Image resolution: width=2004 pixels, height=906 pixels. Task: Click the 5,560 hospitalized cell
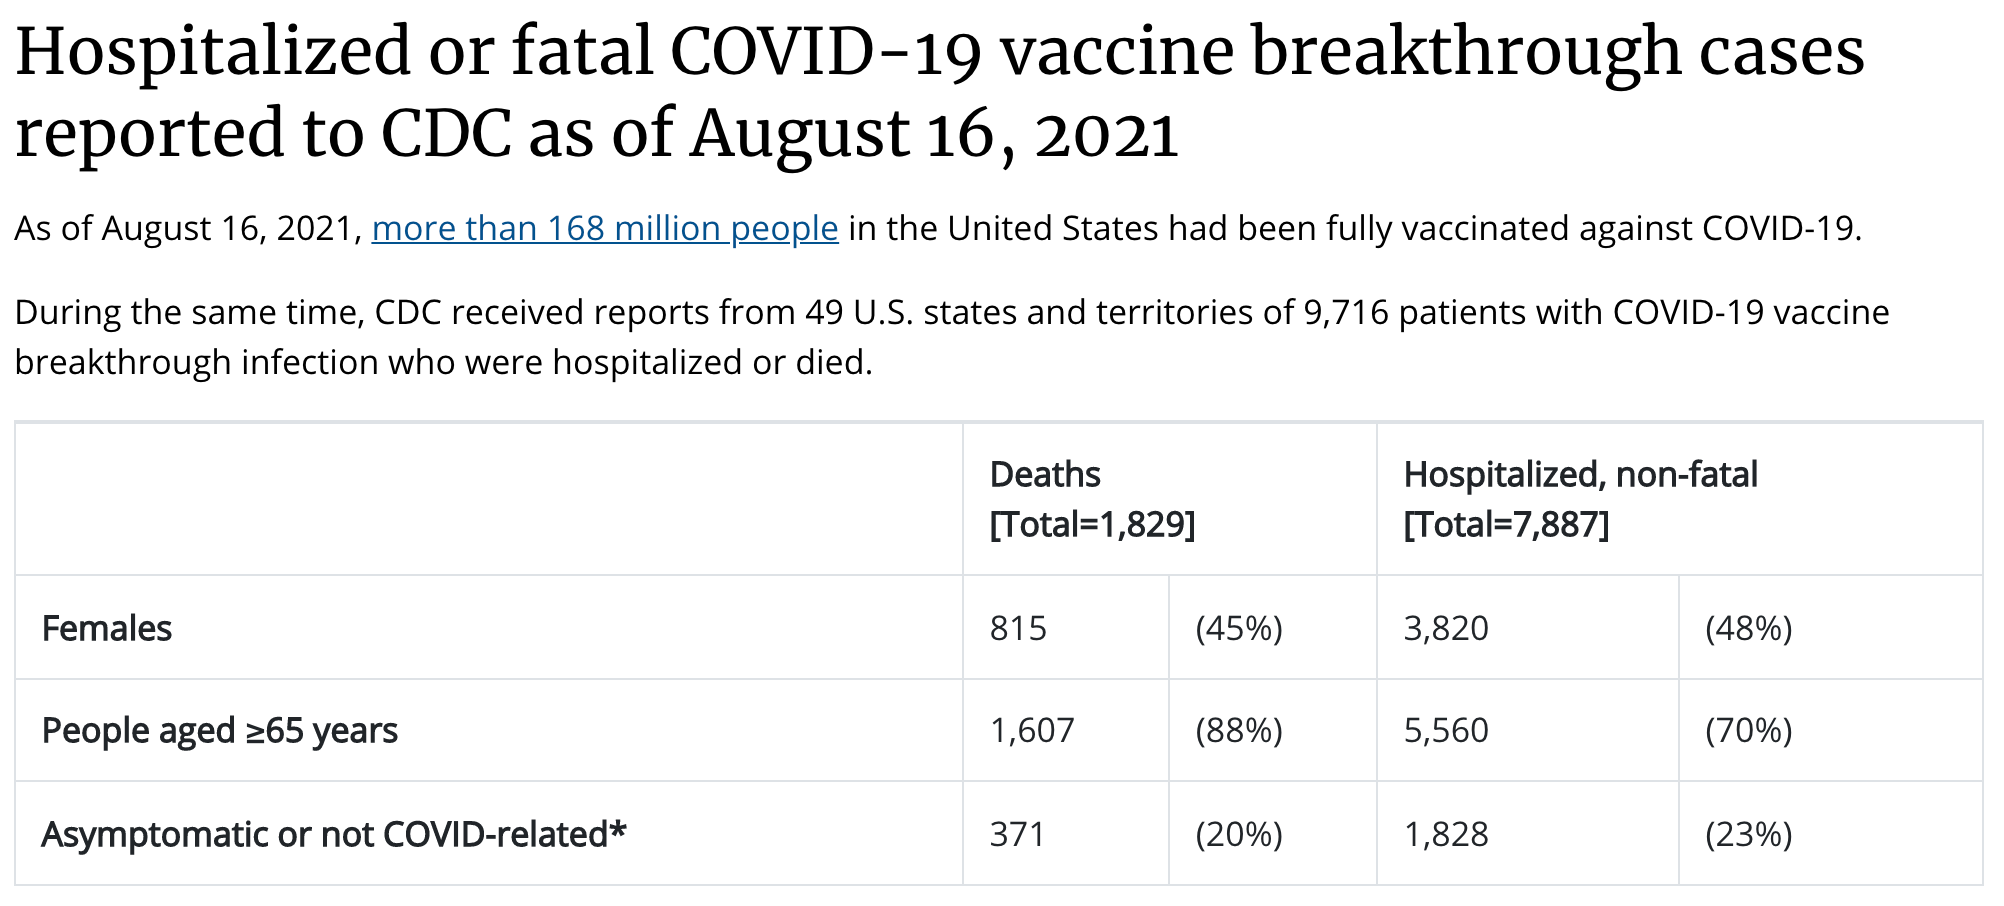[x=1446, y=731]
